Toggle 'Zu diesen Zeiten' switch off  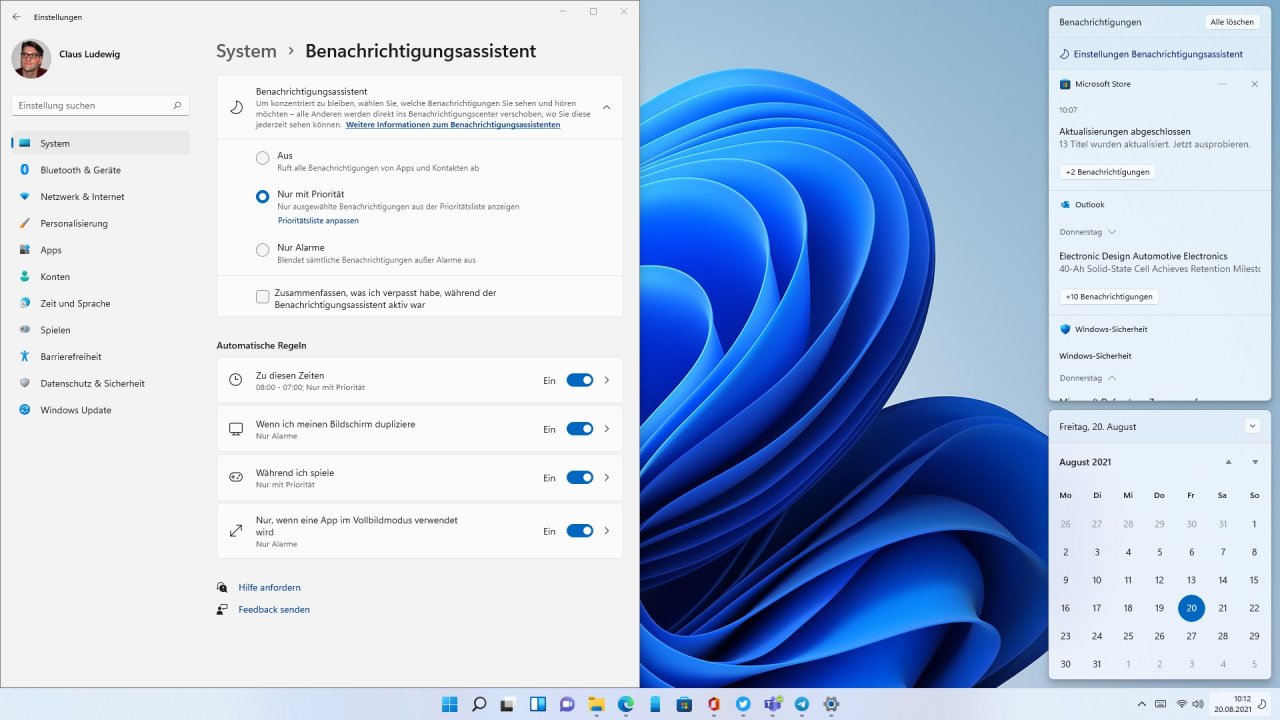click(x=580, y=380)
